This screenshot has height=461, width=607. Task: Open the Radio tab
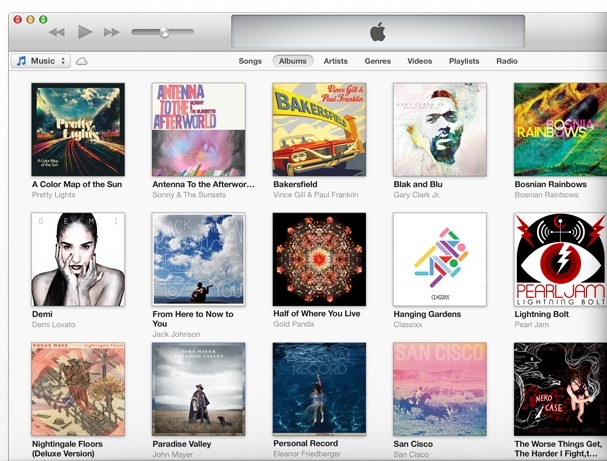tap(507, 61)
